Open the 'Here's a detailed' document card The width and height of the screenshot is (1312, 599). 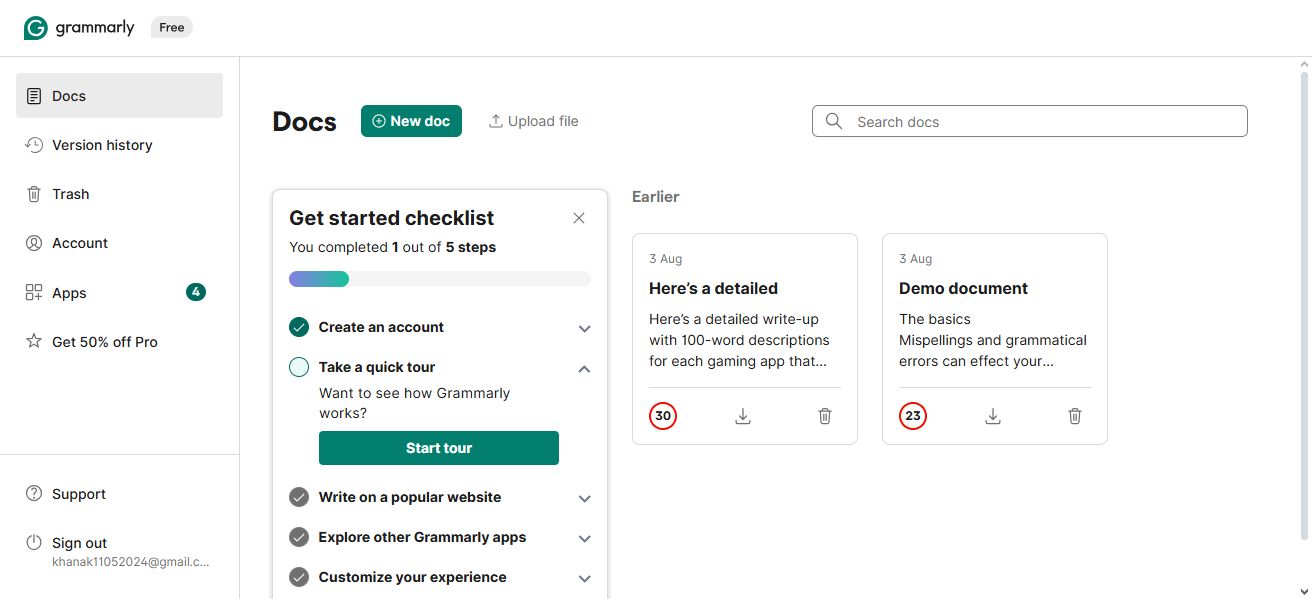point(745,339)
